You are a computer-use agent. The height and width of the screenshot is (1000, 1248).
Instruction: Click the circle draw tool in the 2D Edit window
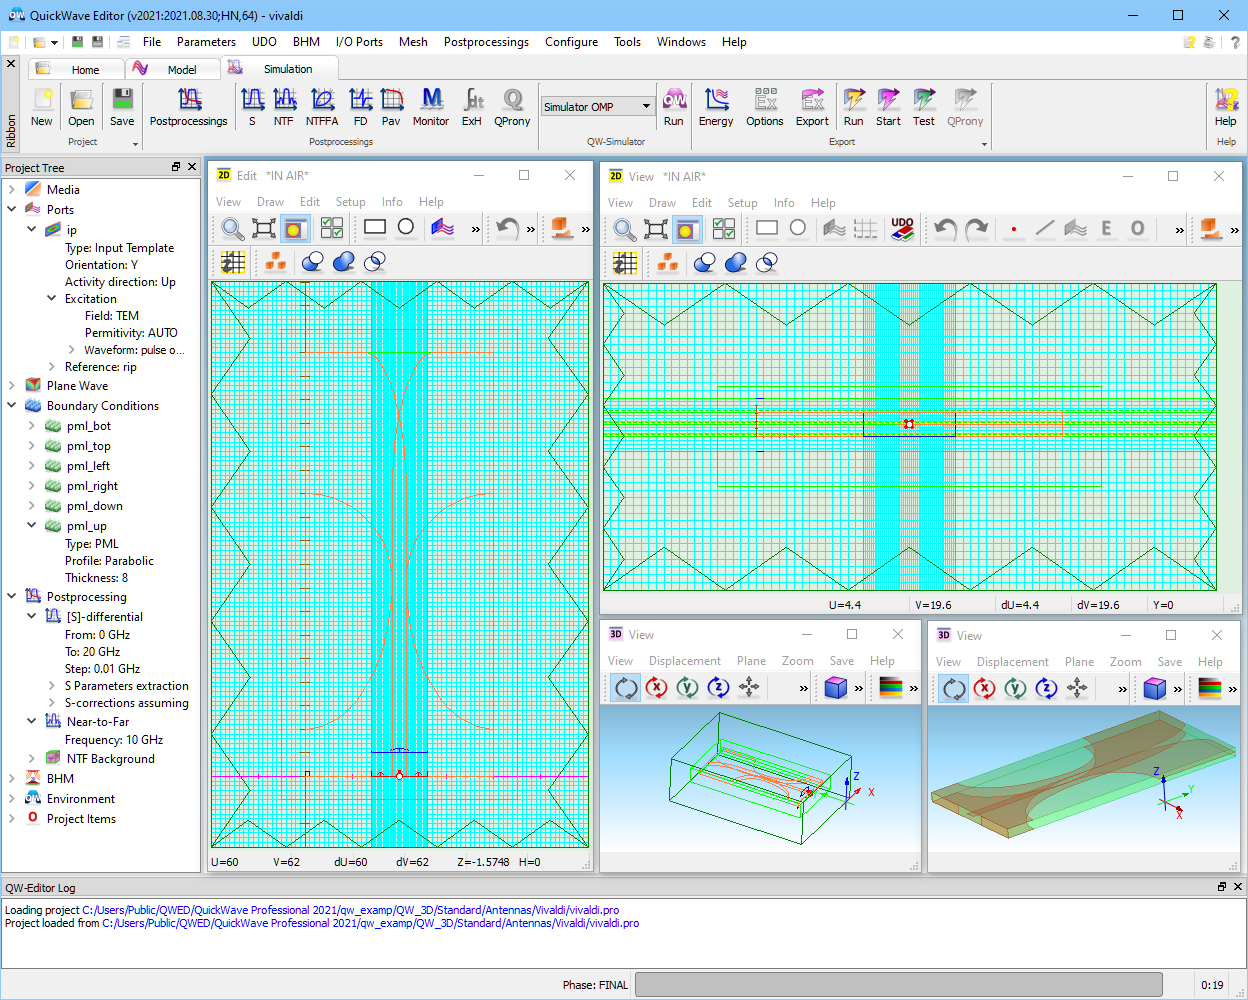point(406,228)
